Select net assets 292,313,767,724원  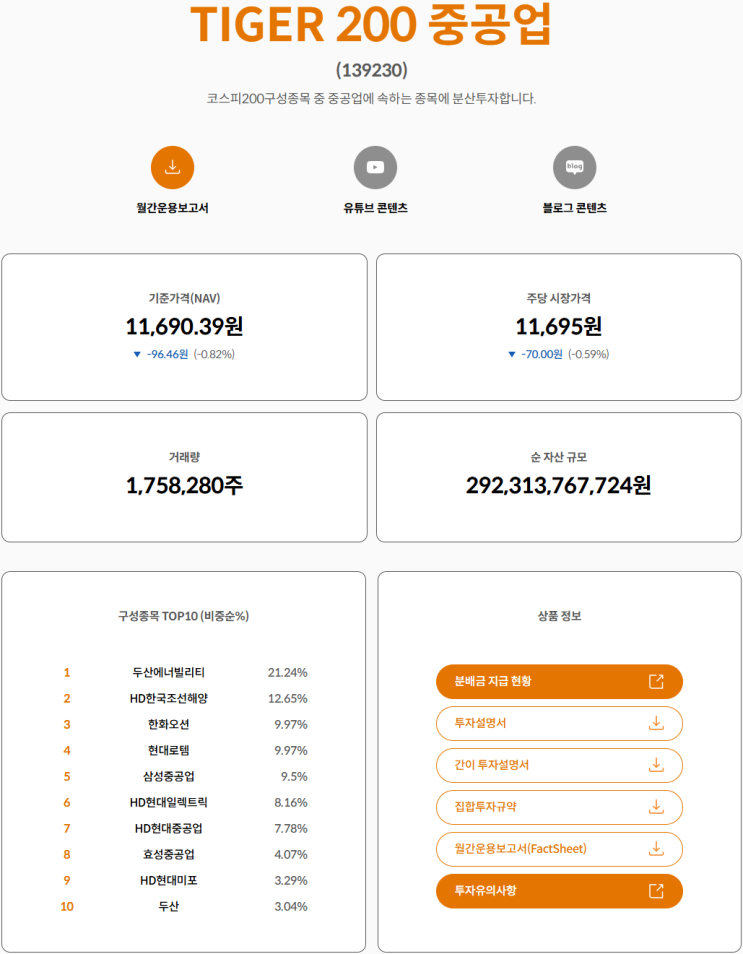pos(559,486)
